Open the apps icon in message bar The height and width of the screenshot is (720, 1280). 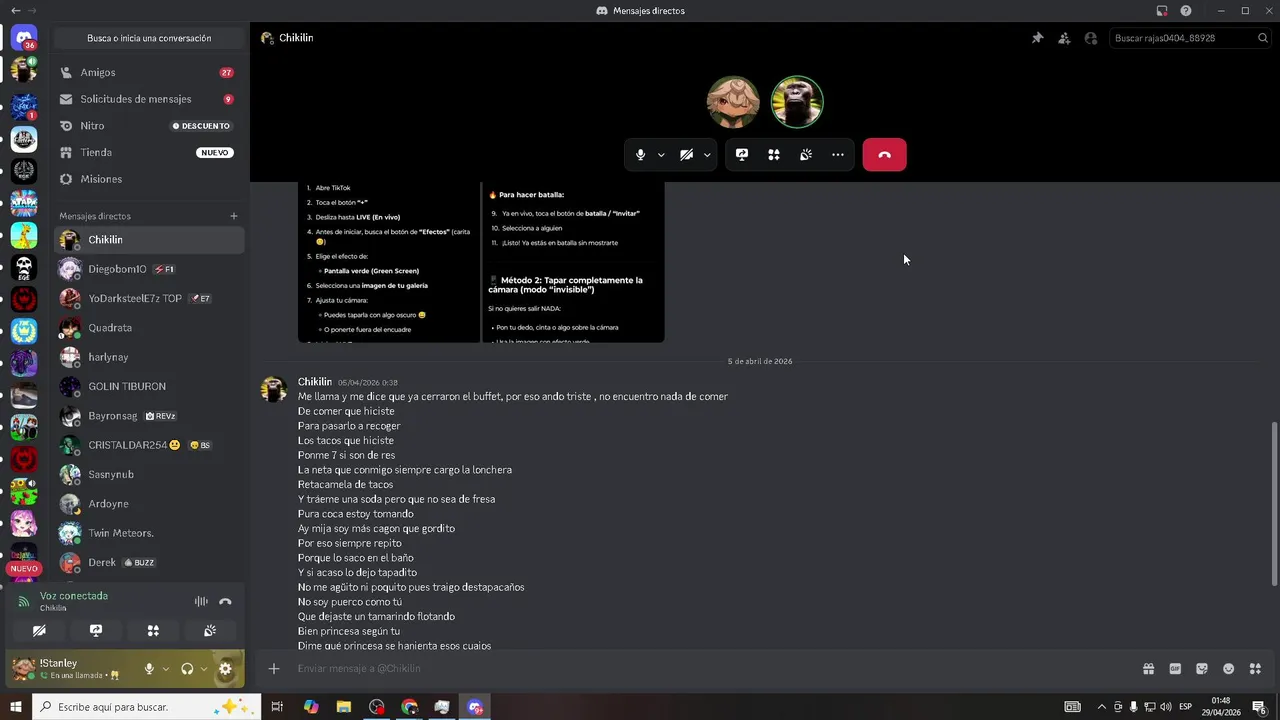(x=1256, y=669)
